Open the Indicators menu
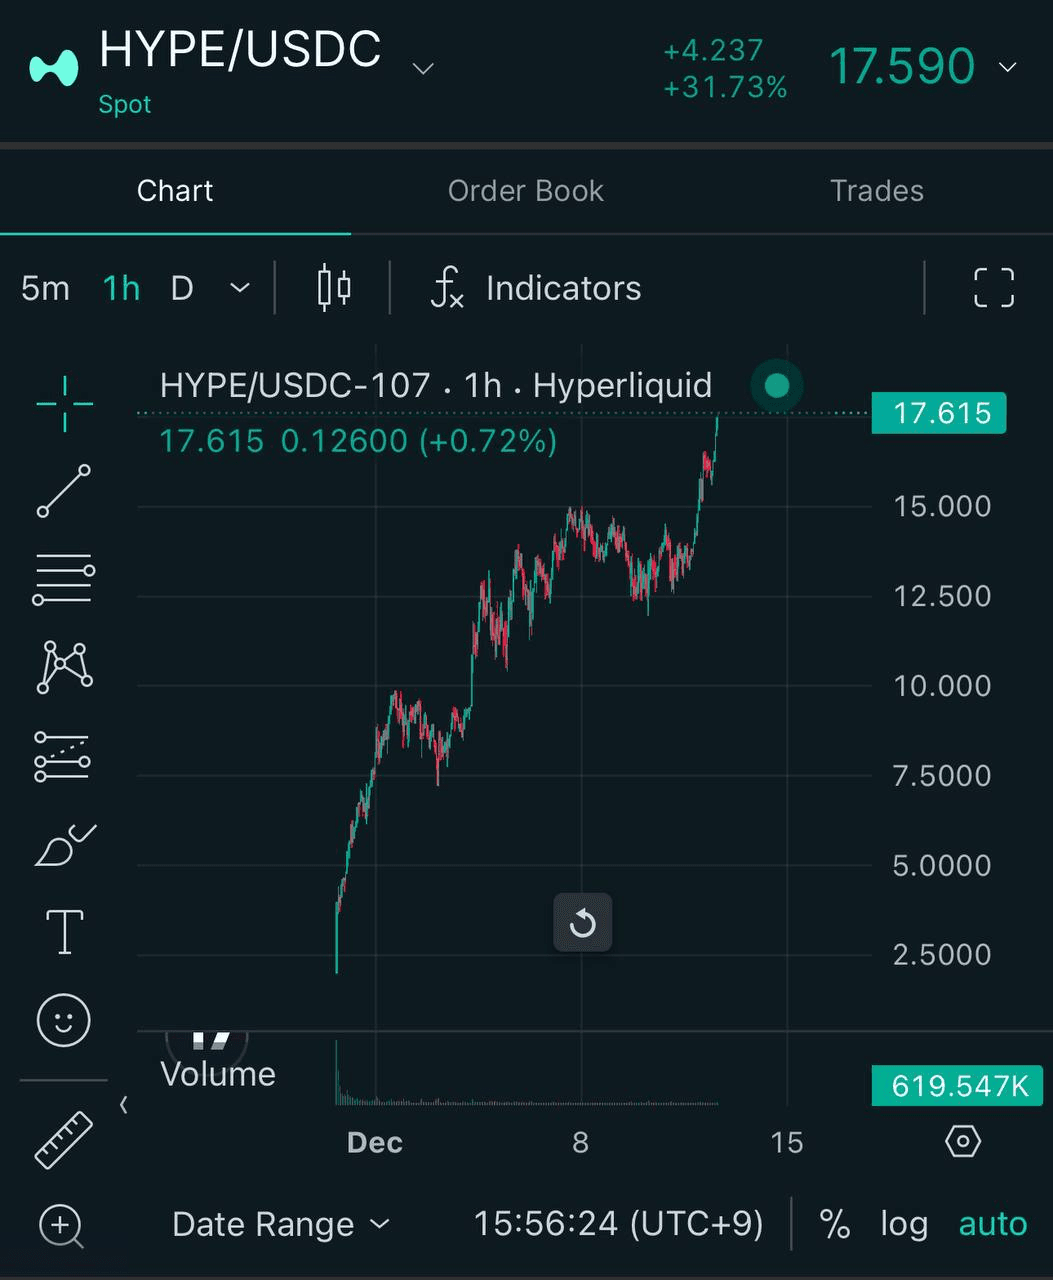Screen dimensions: 1053x1280 click(x=537, y=288)
